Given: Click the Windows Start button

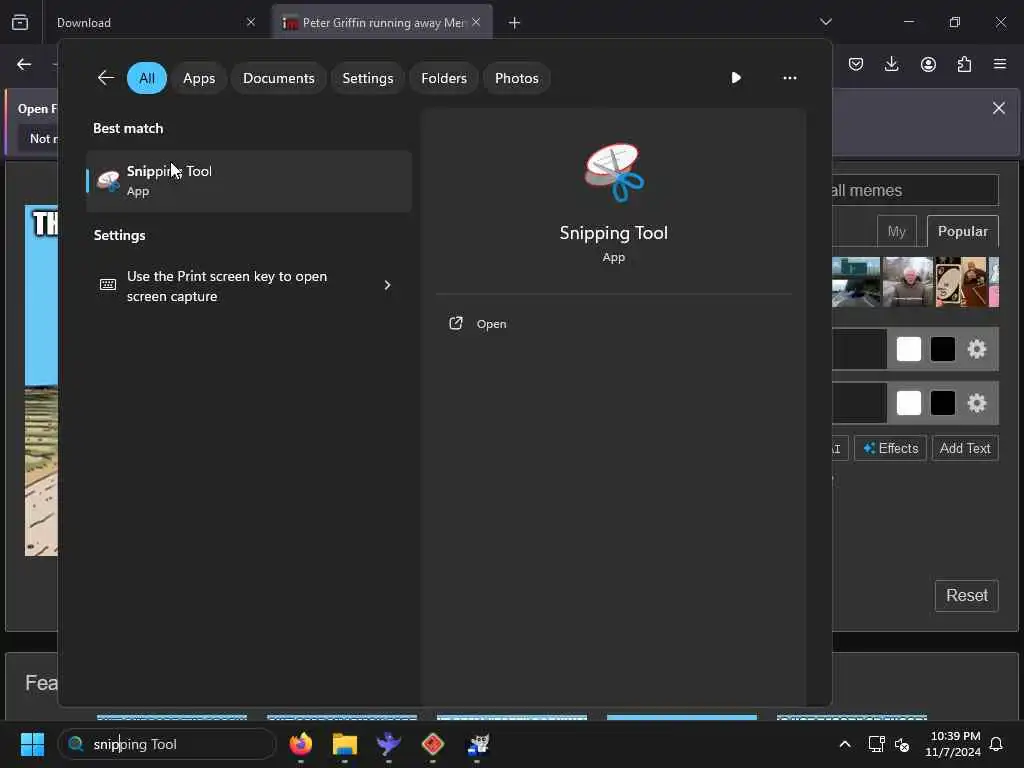Looking at the screenshot, I should point(32,744).
